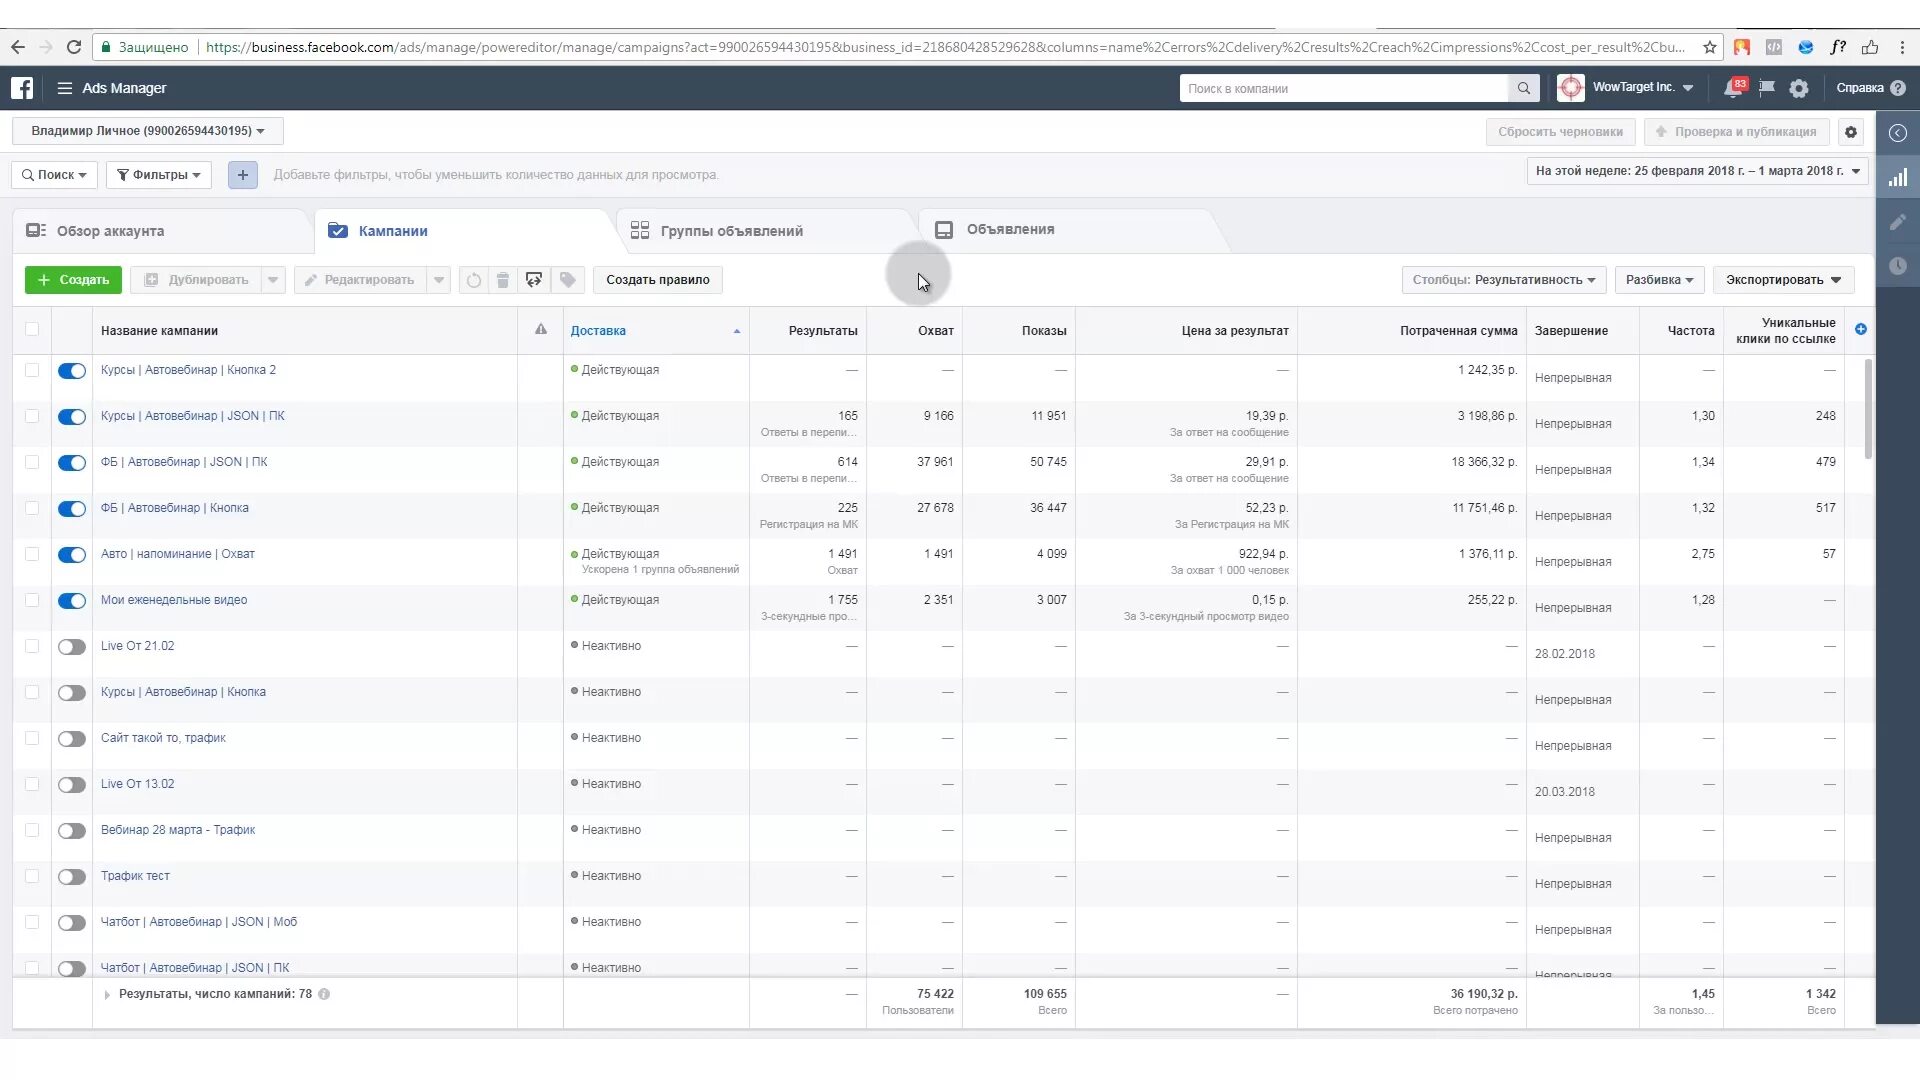The height and width of the screenshot is (1080, 1920).
Task: Open the account selector Владимир Личное dropdown
Action: point(148,131)
